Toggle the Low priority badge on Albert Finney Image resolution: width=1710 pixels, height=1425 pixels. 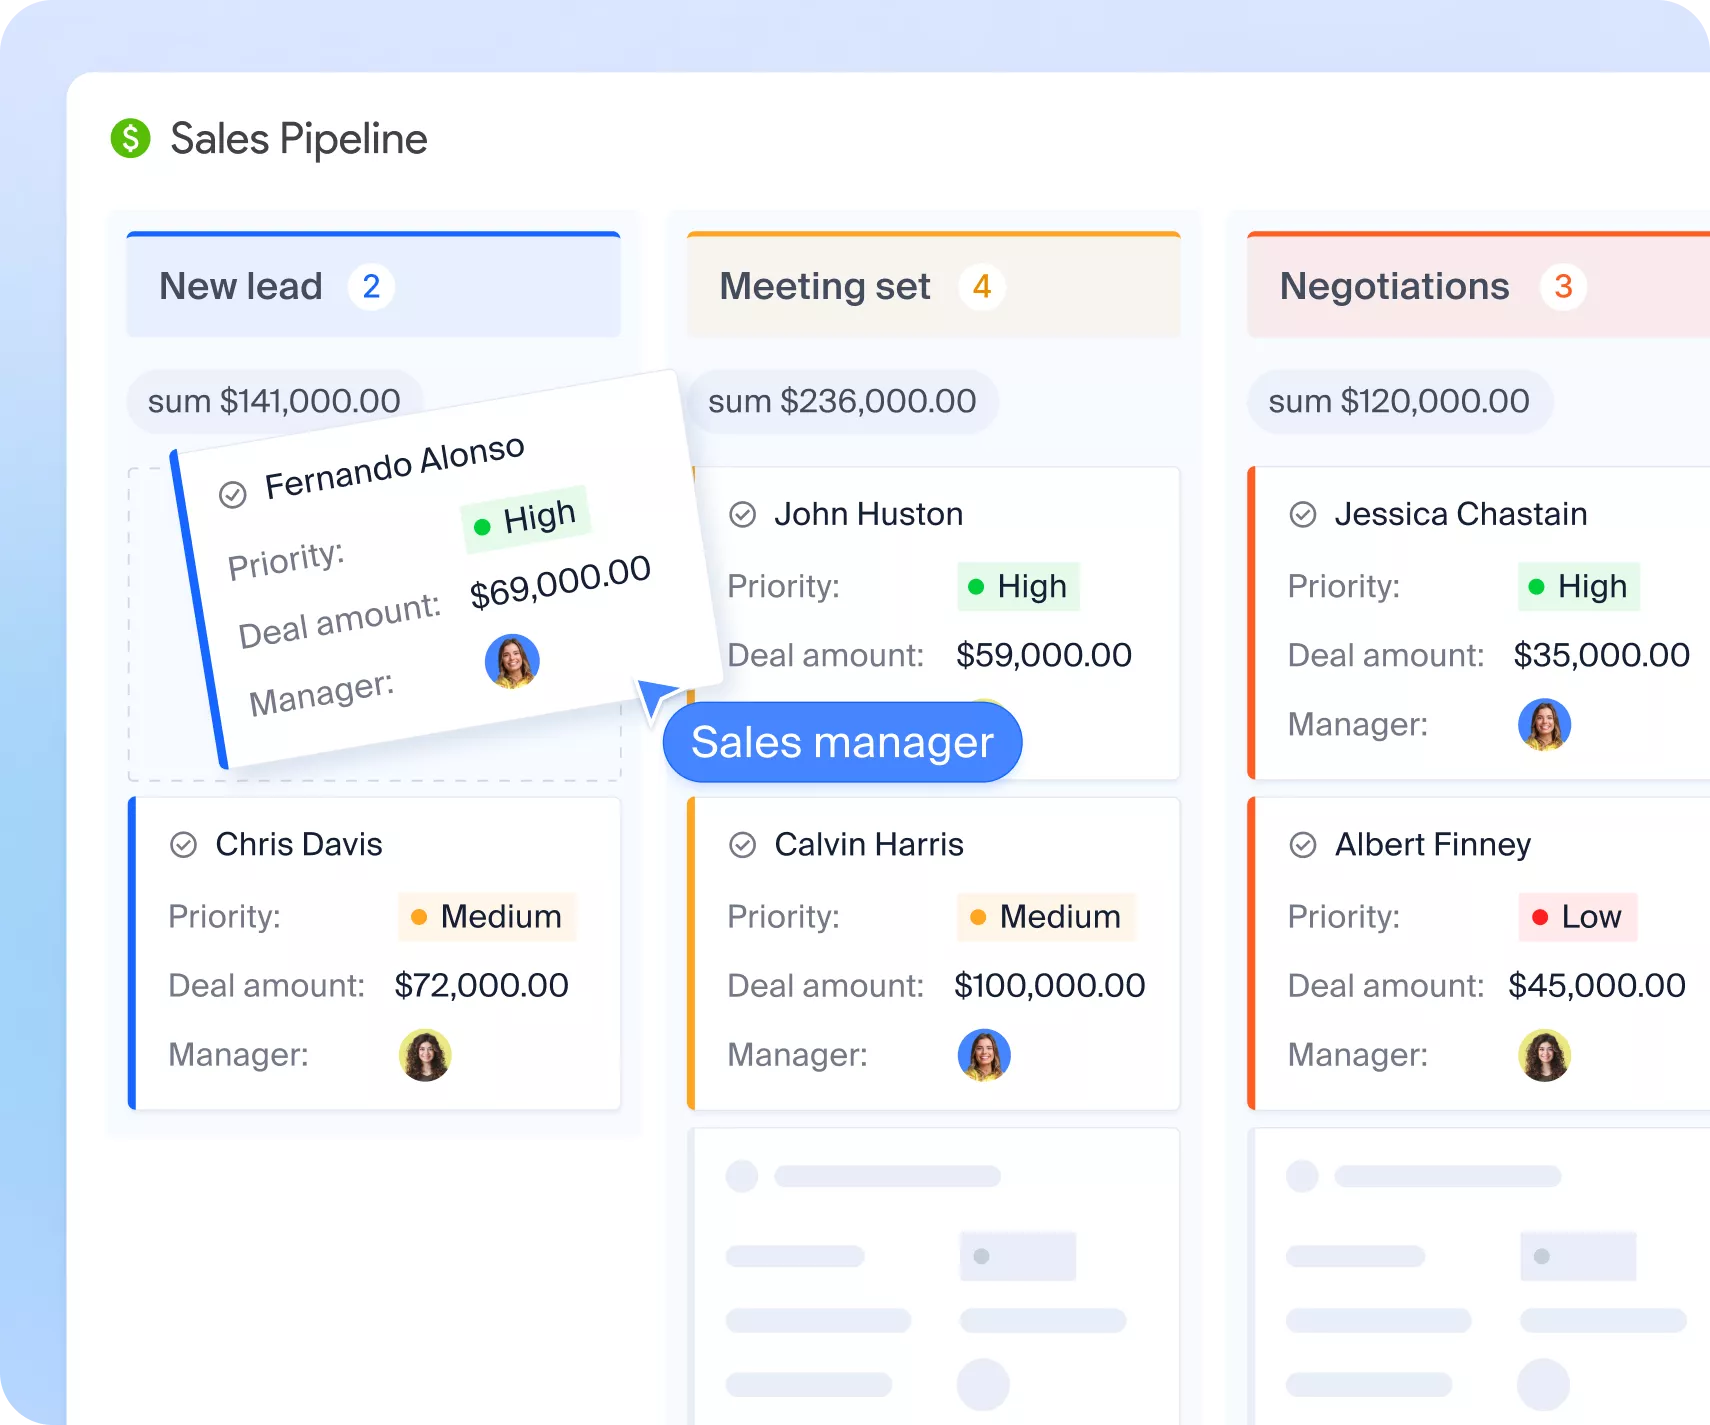coord(1578,917)
